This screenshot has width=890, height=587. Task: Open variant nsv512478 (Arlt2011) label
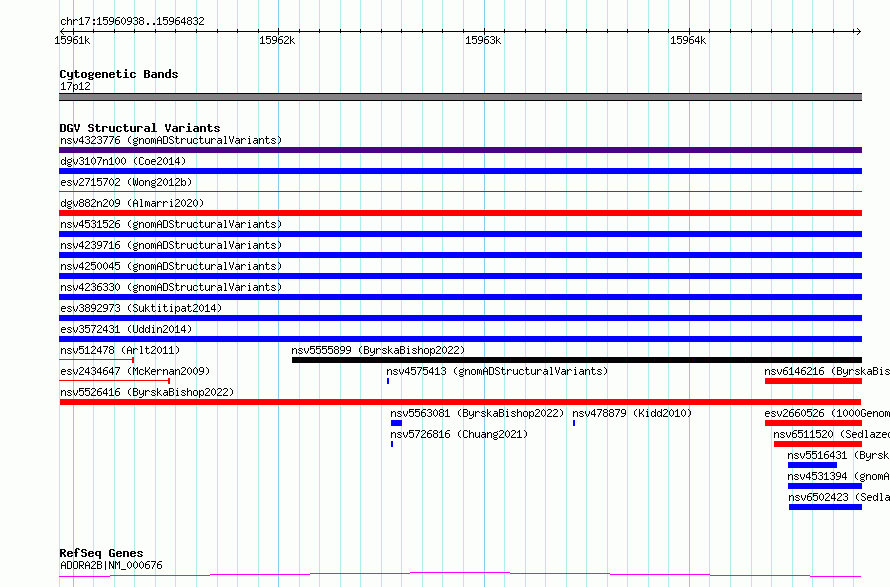(120, 350)
